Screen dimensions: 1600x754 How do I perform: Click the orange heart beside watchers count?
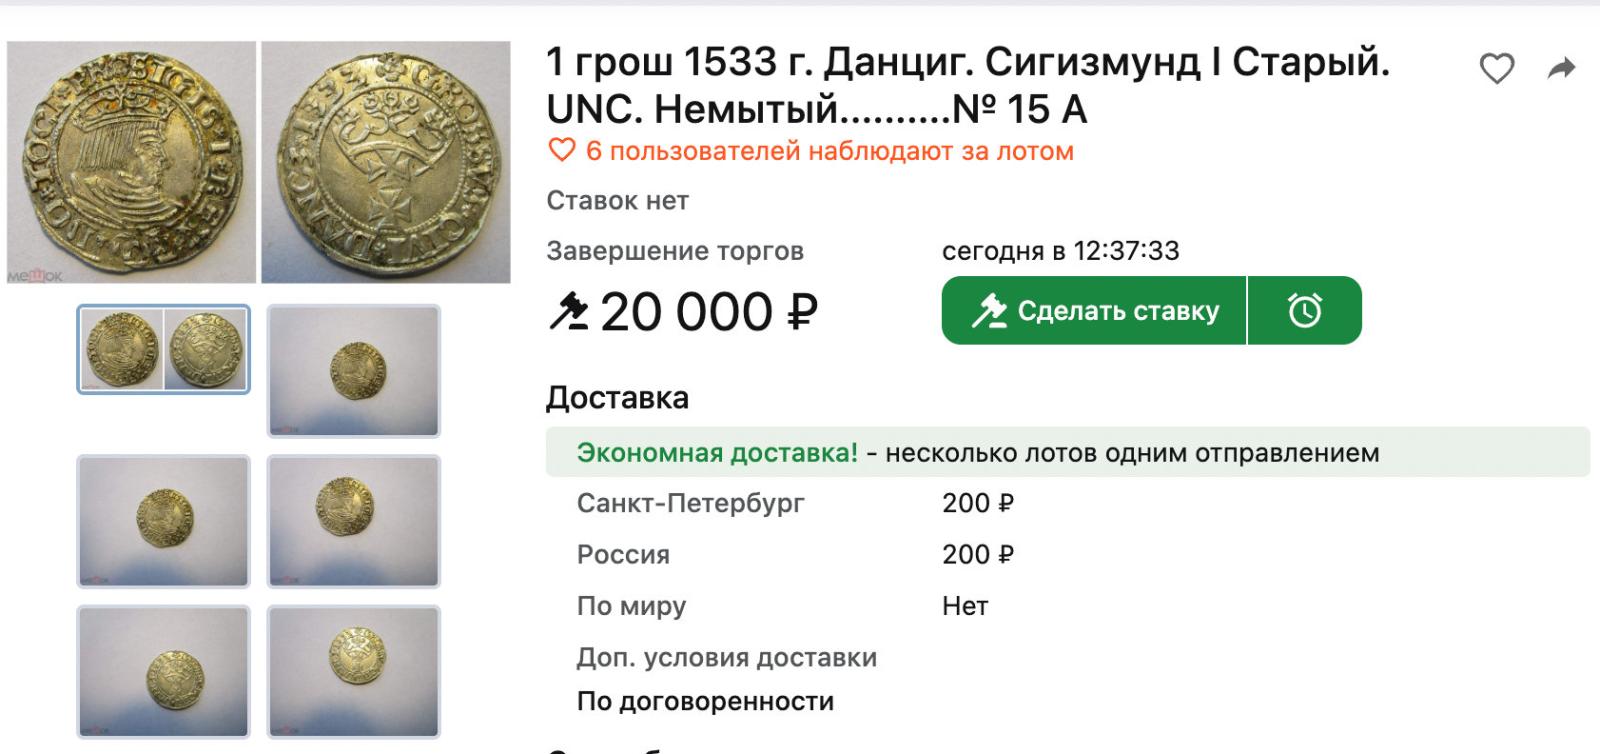(x=562, y=151)
